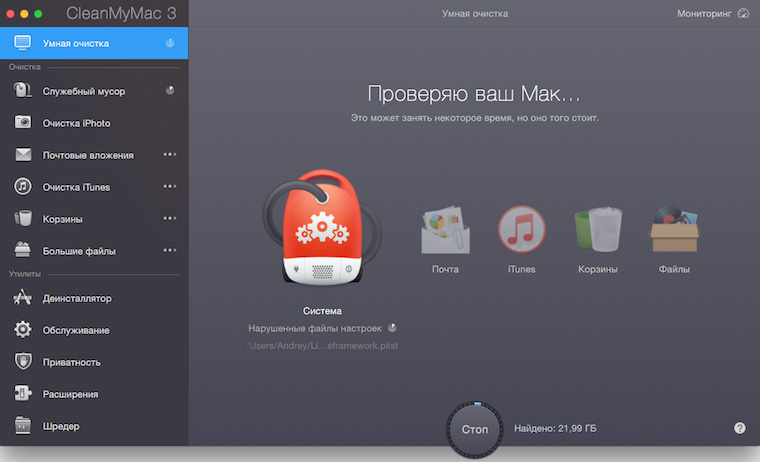Open the Служебный мусор section label

click(x=84, y=91)
